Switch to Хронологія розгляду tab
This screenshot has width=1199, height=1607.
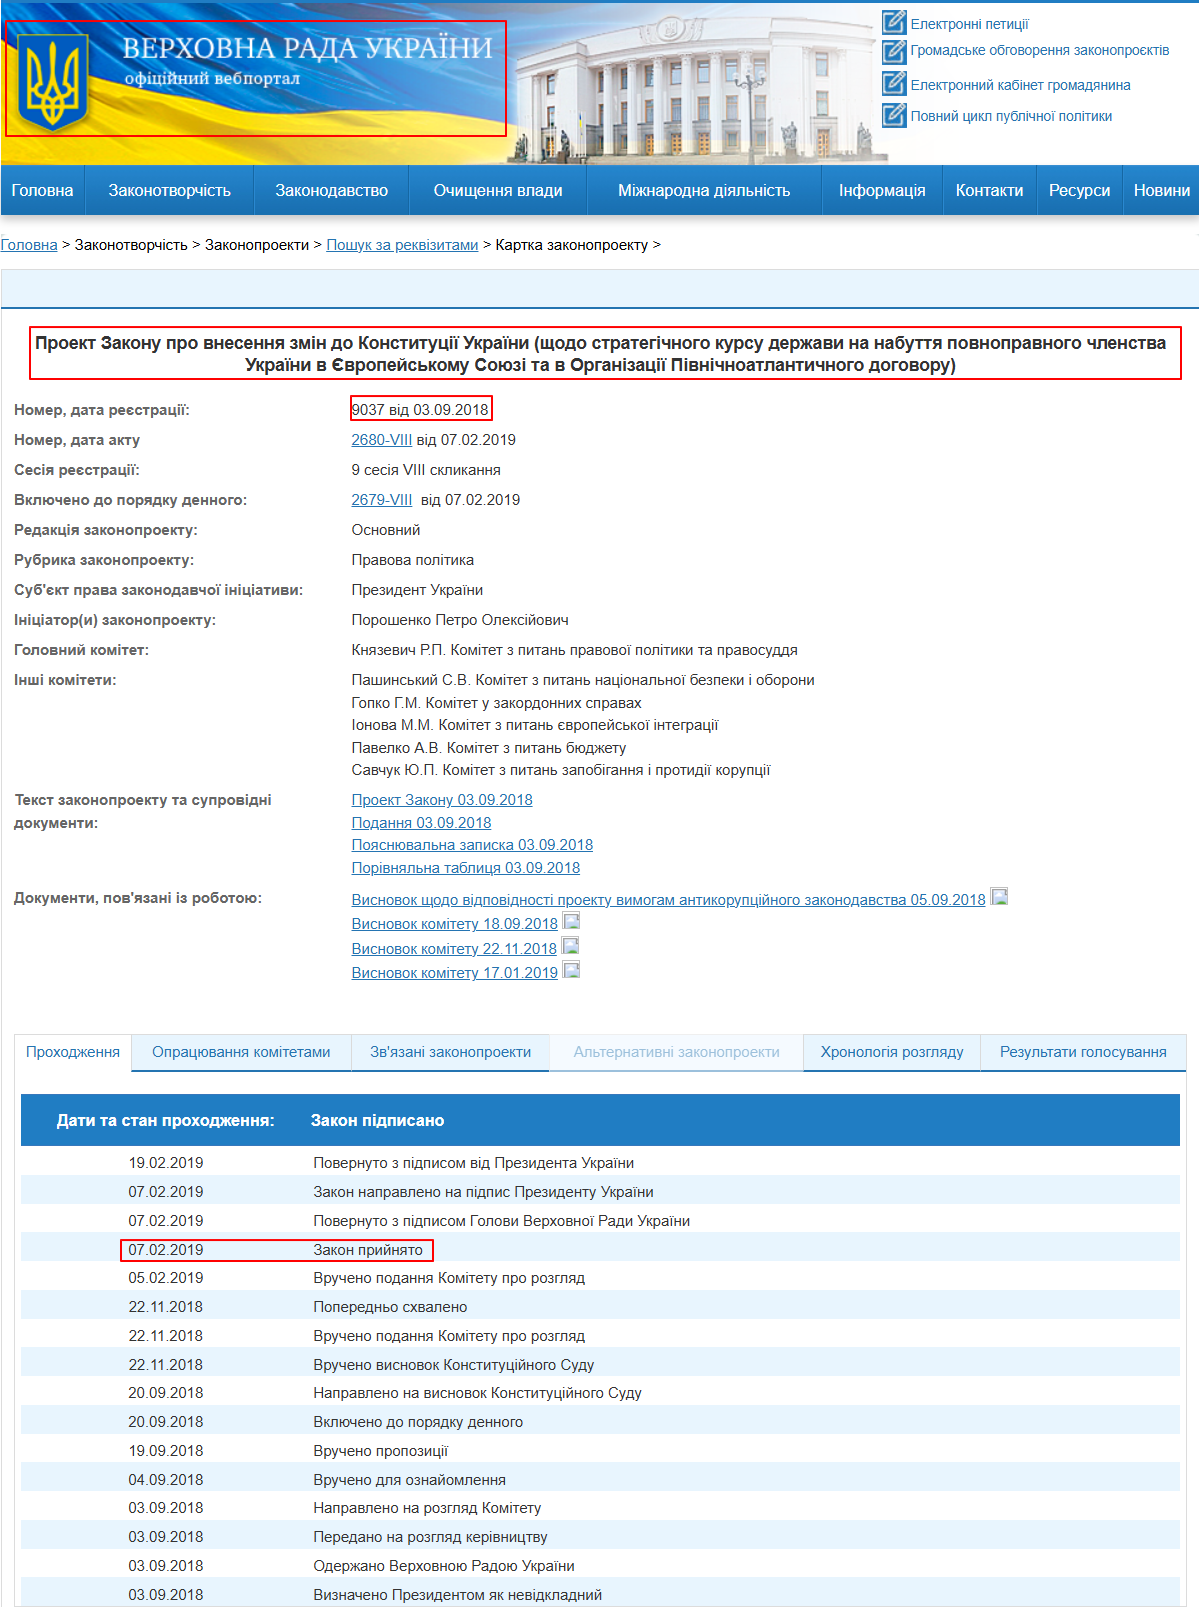click(892, 1052)
